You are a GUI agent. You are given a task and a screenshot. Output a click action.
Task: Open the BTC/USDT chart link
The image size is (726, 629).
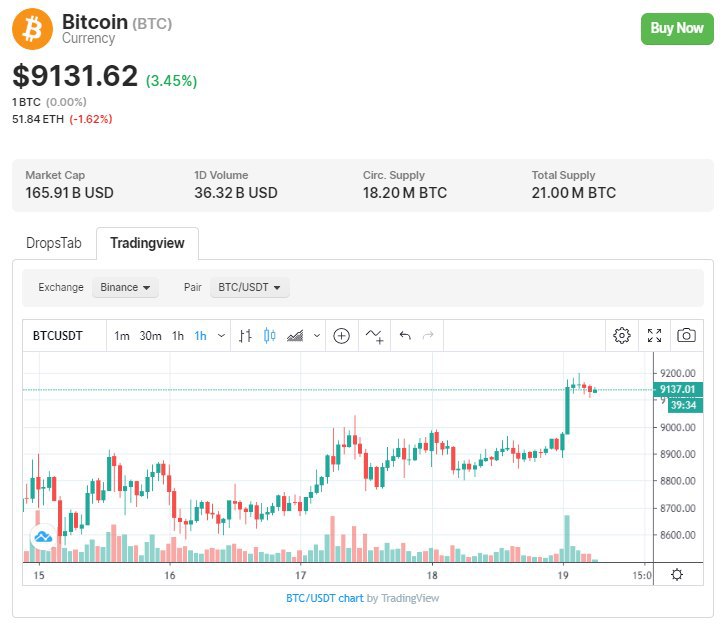(325, 598)
